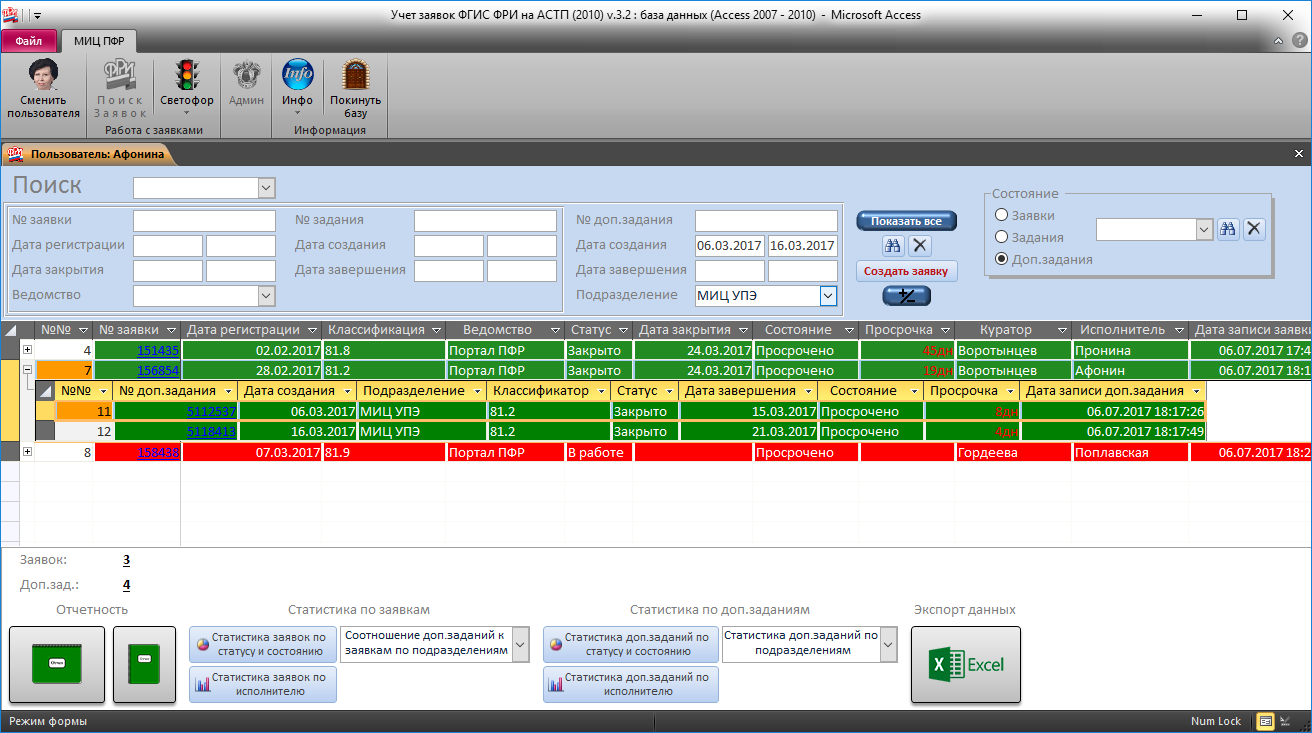
Task: Click the Excel export button
Action: click(x=965, y=664)
